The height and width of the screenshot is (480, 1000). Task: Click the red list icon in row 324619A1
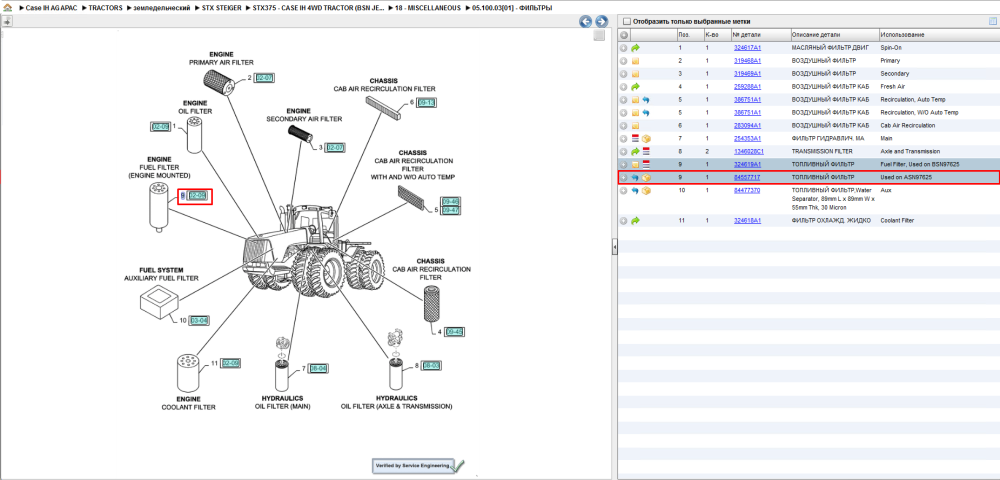pyautogui.click(x=646, y=164)
